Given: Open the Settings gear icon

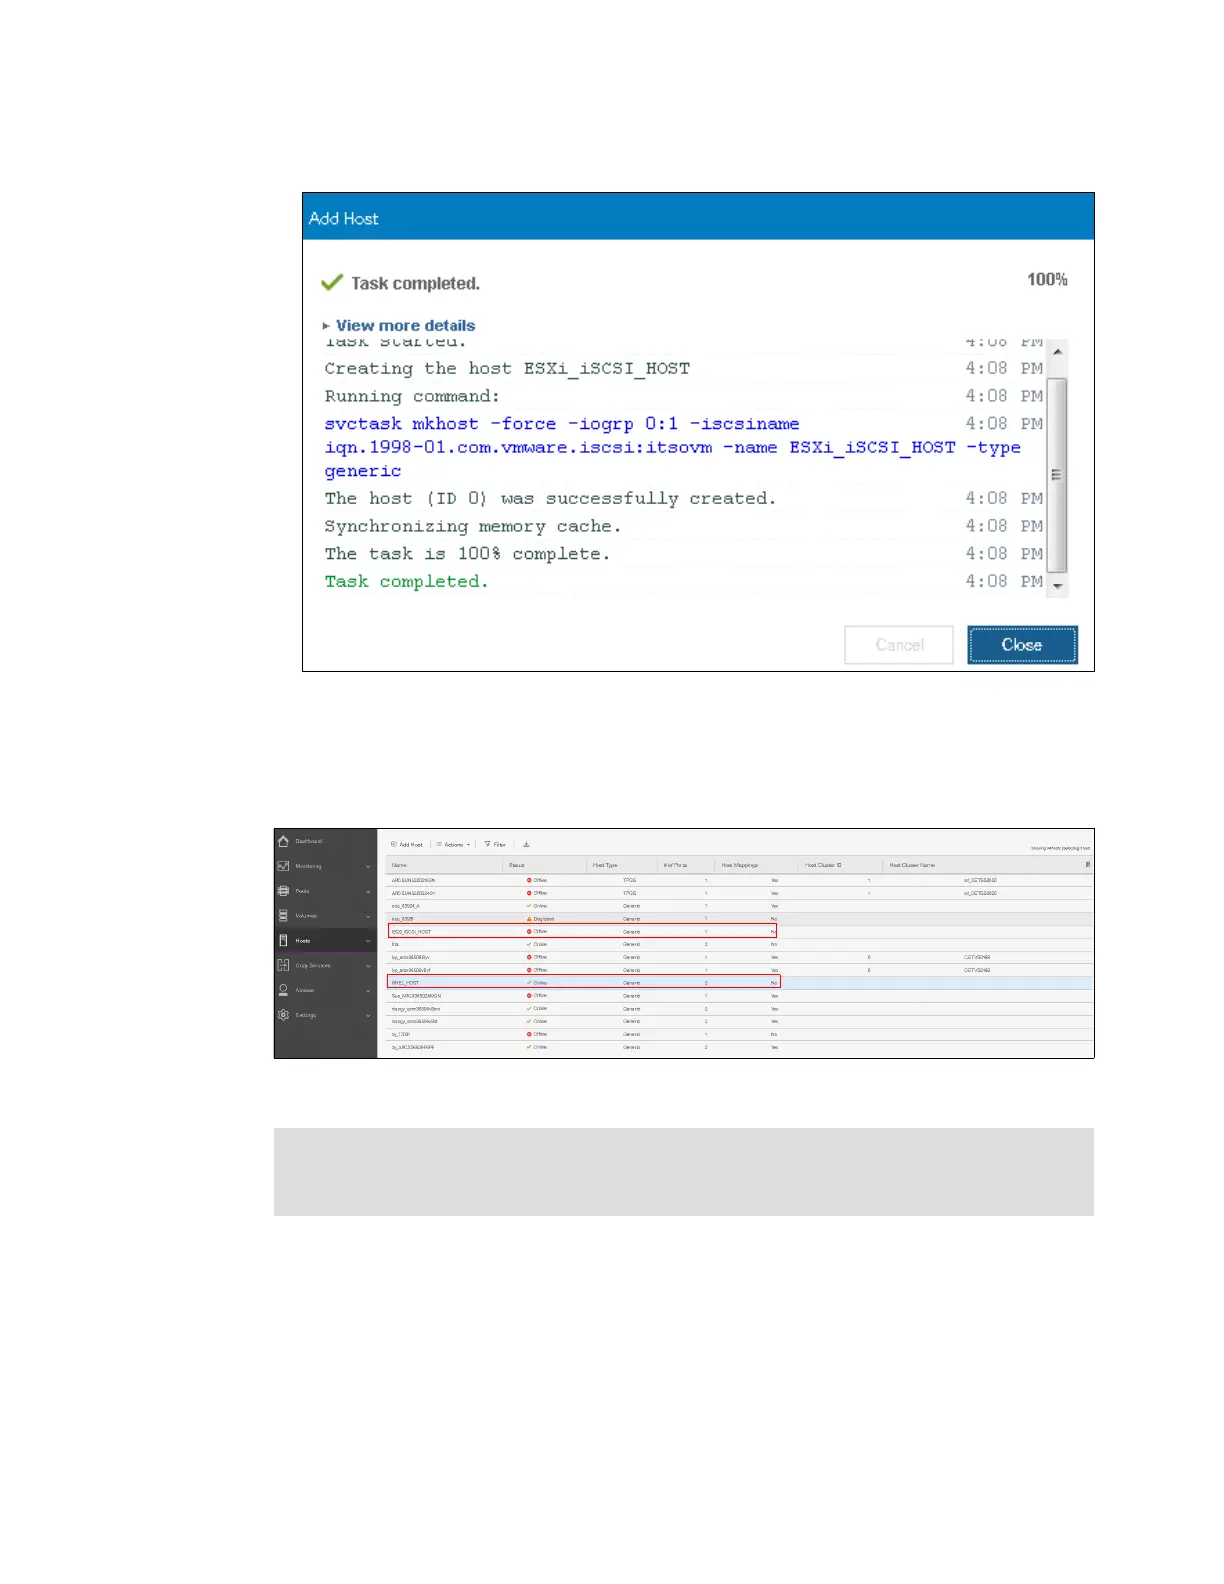Looking at the screenshot, I should [284, 1015].
